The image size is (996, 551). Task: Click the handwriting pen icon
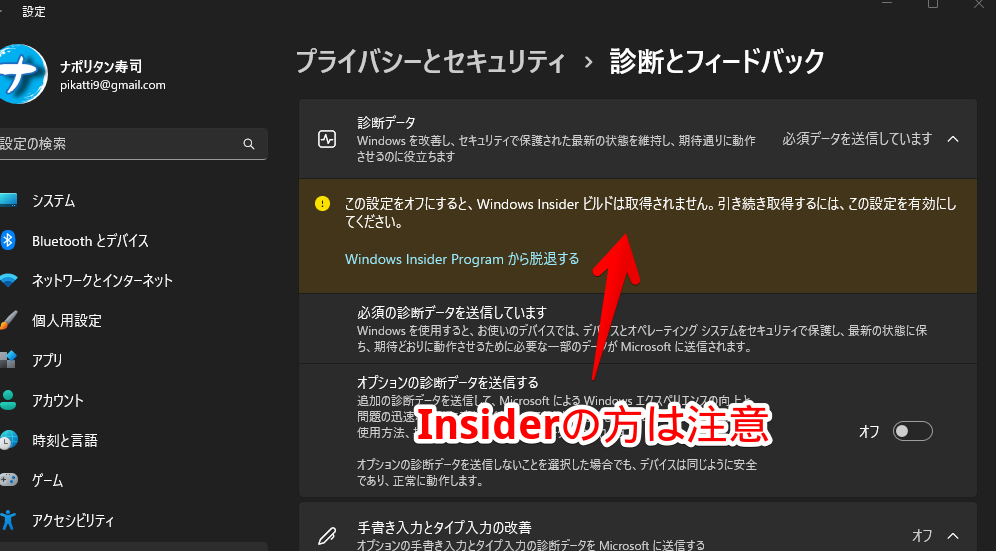[x=327, y=536]
